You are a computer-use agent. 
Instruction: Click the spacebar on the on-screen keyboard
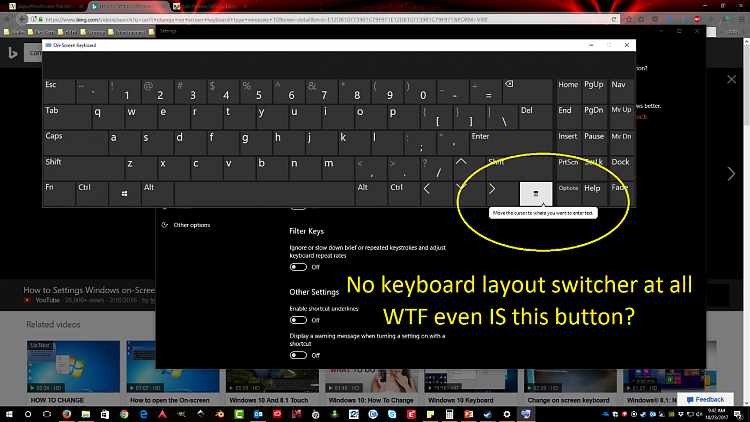coord(264,194)
